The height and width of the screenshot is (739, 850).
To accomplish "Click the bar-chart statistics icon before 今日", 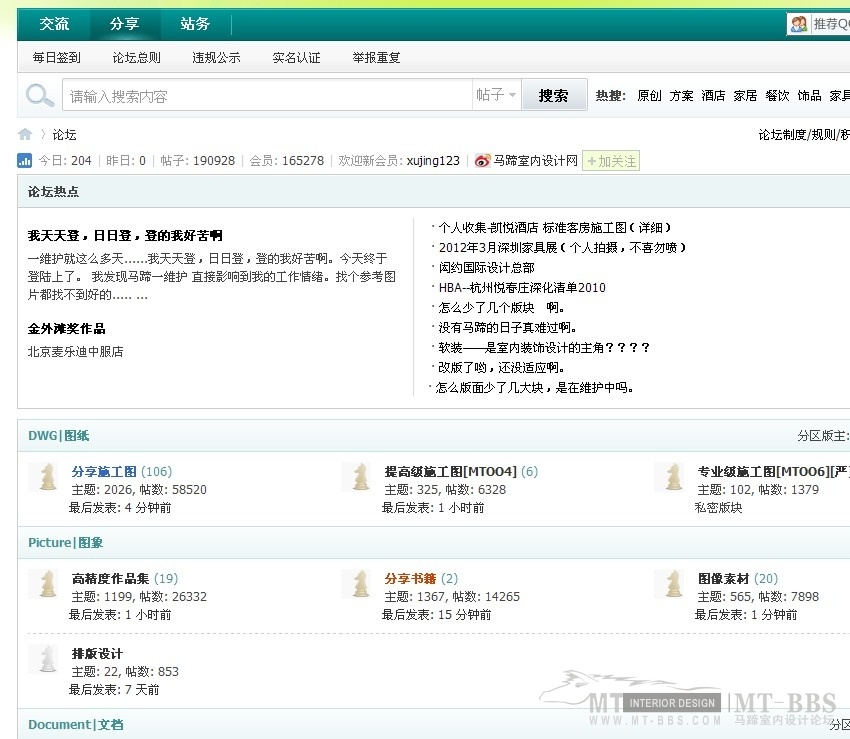I will point(24,160).
